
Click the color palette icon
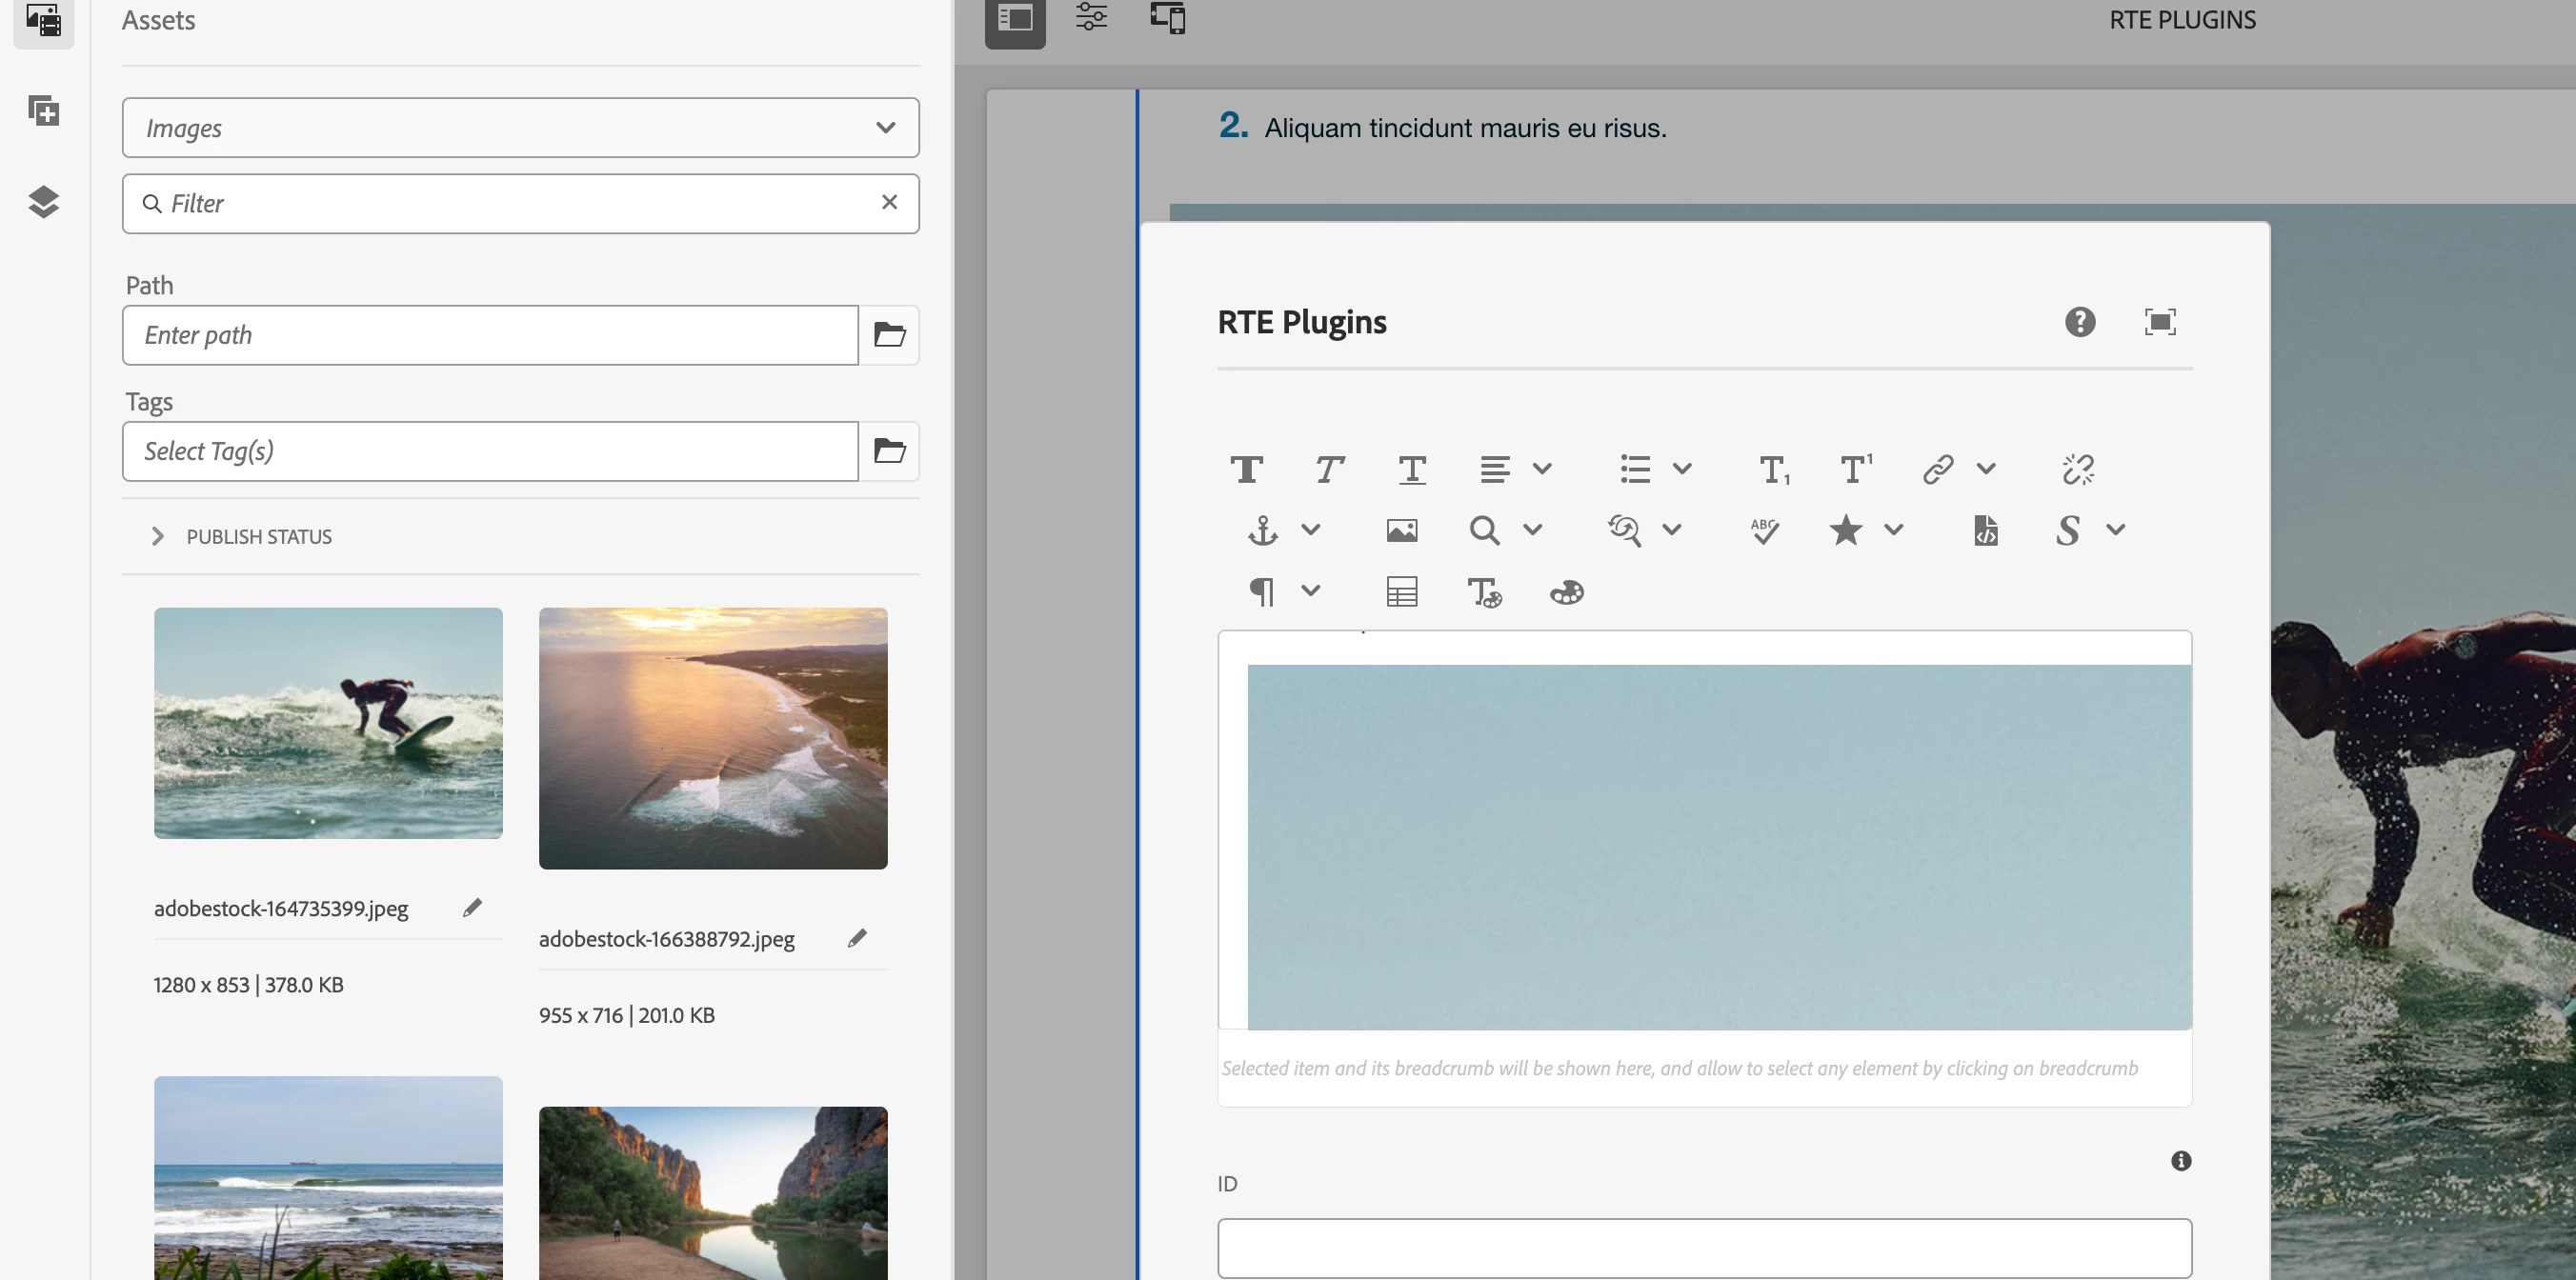click(x=1566, y=592)
